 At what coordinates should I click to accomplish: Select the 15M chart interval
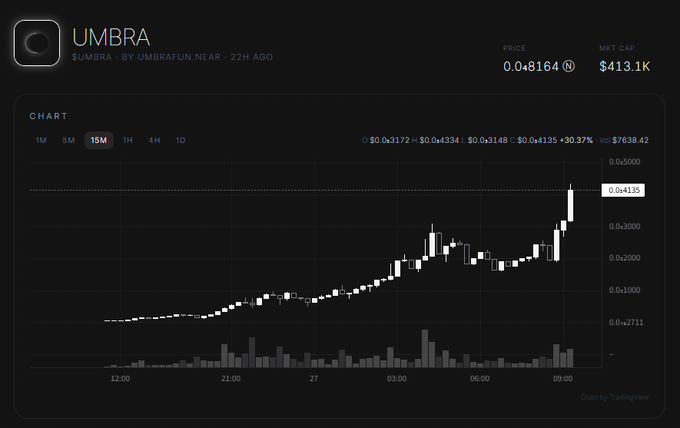click(99, 140)
